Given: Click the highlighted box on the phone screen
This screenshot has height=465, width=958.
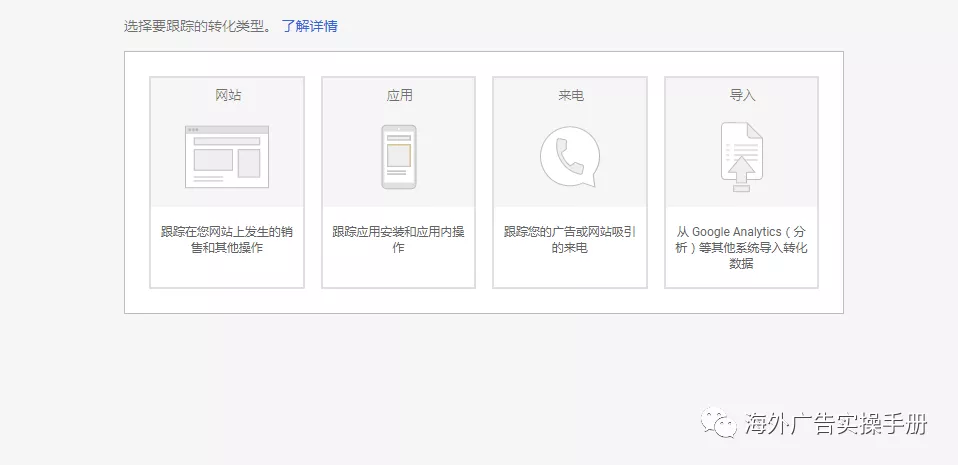Looking at the screenshot, I should coord(398,155).
